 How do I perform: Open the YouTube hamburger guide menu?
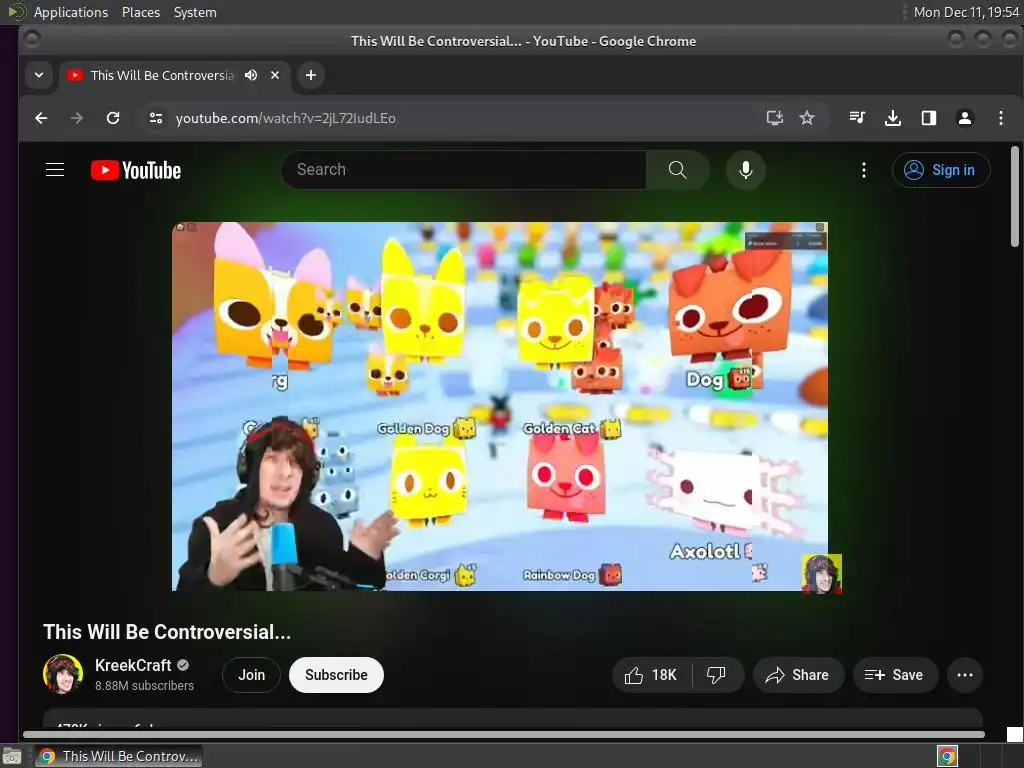click(x=55, y=170)
